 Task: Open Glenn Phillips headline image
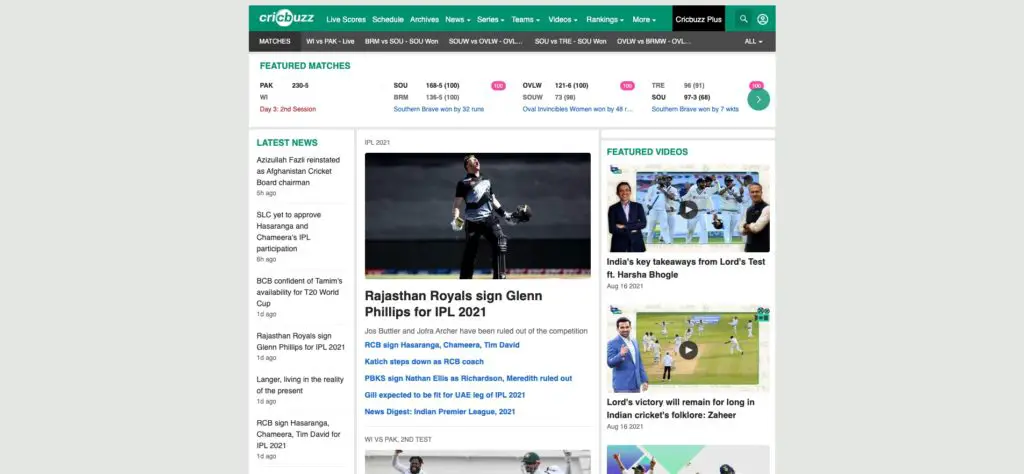pyautogui.click(x=477, y=215)
